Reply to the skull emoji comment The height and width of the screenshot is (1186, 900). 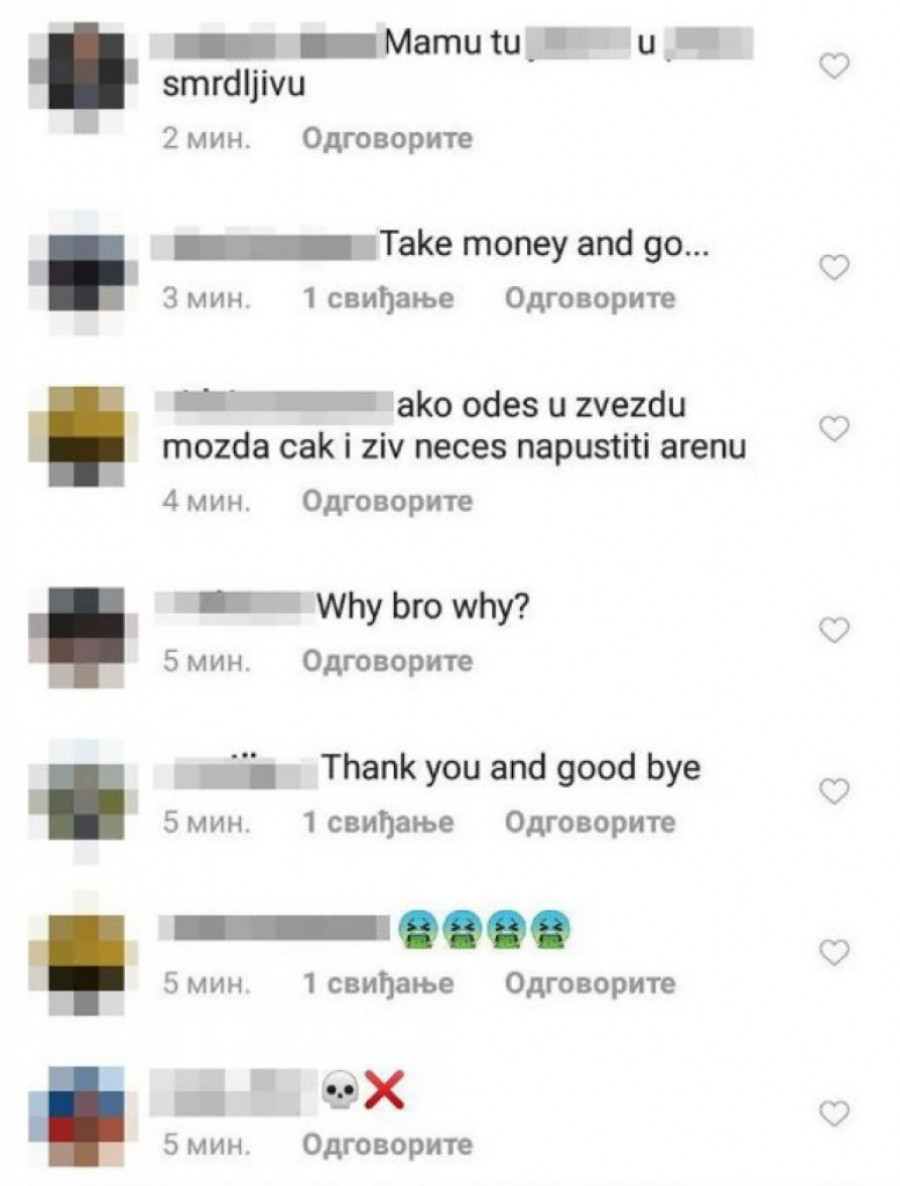coord(387,1144)
